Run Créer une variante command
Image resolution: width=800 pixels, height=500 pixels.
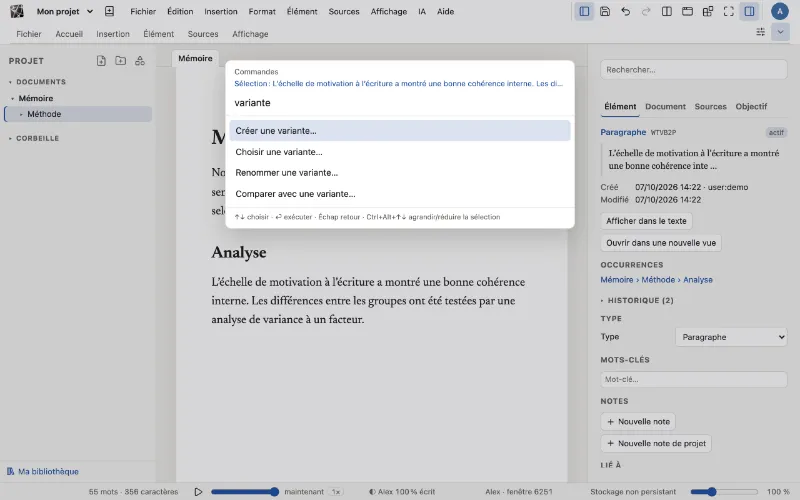pyautogui.click(x=399, y=131)
